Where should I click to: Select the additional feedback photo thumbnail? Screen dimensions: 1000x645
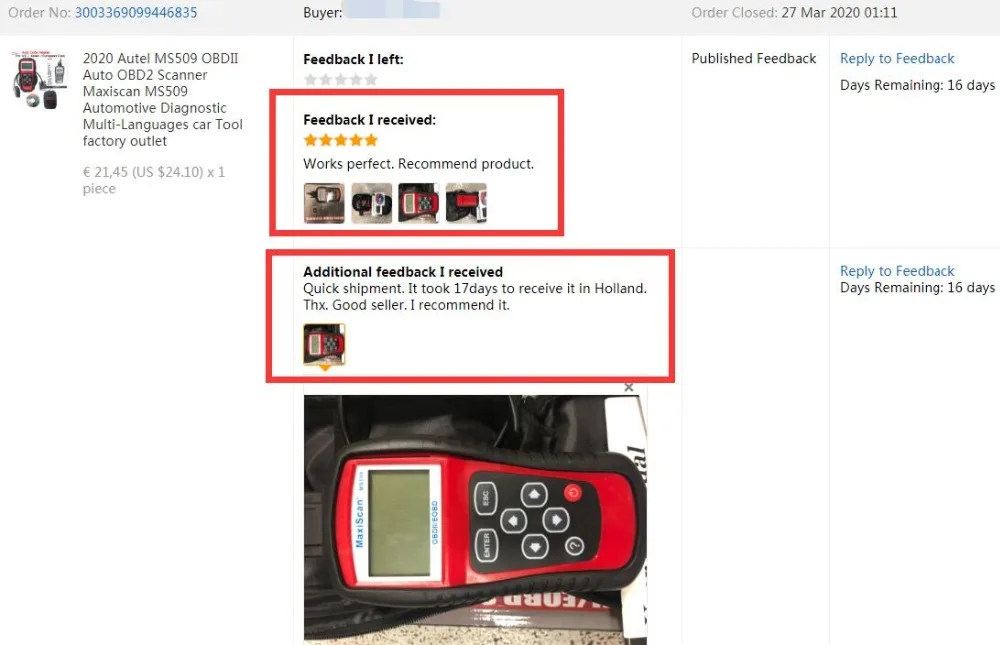point(324,344)
